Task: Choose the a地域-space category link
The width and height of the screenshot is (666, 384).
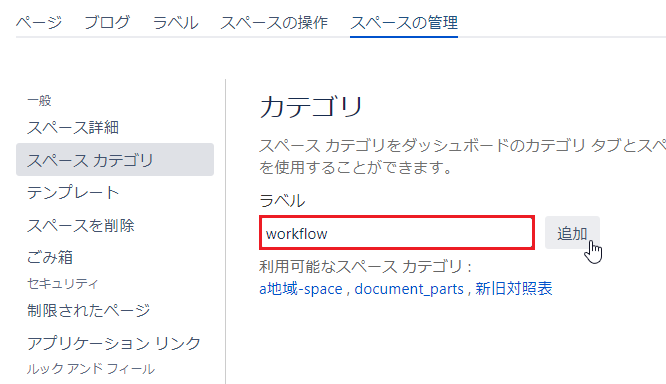Action: [301, 289]
